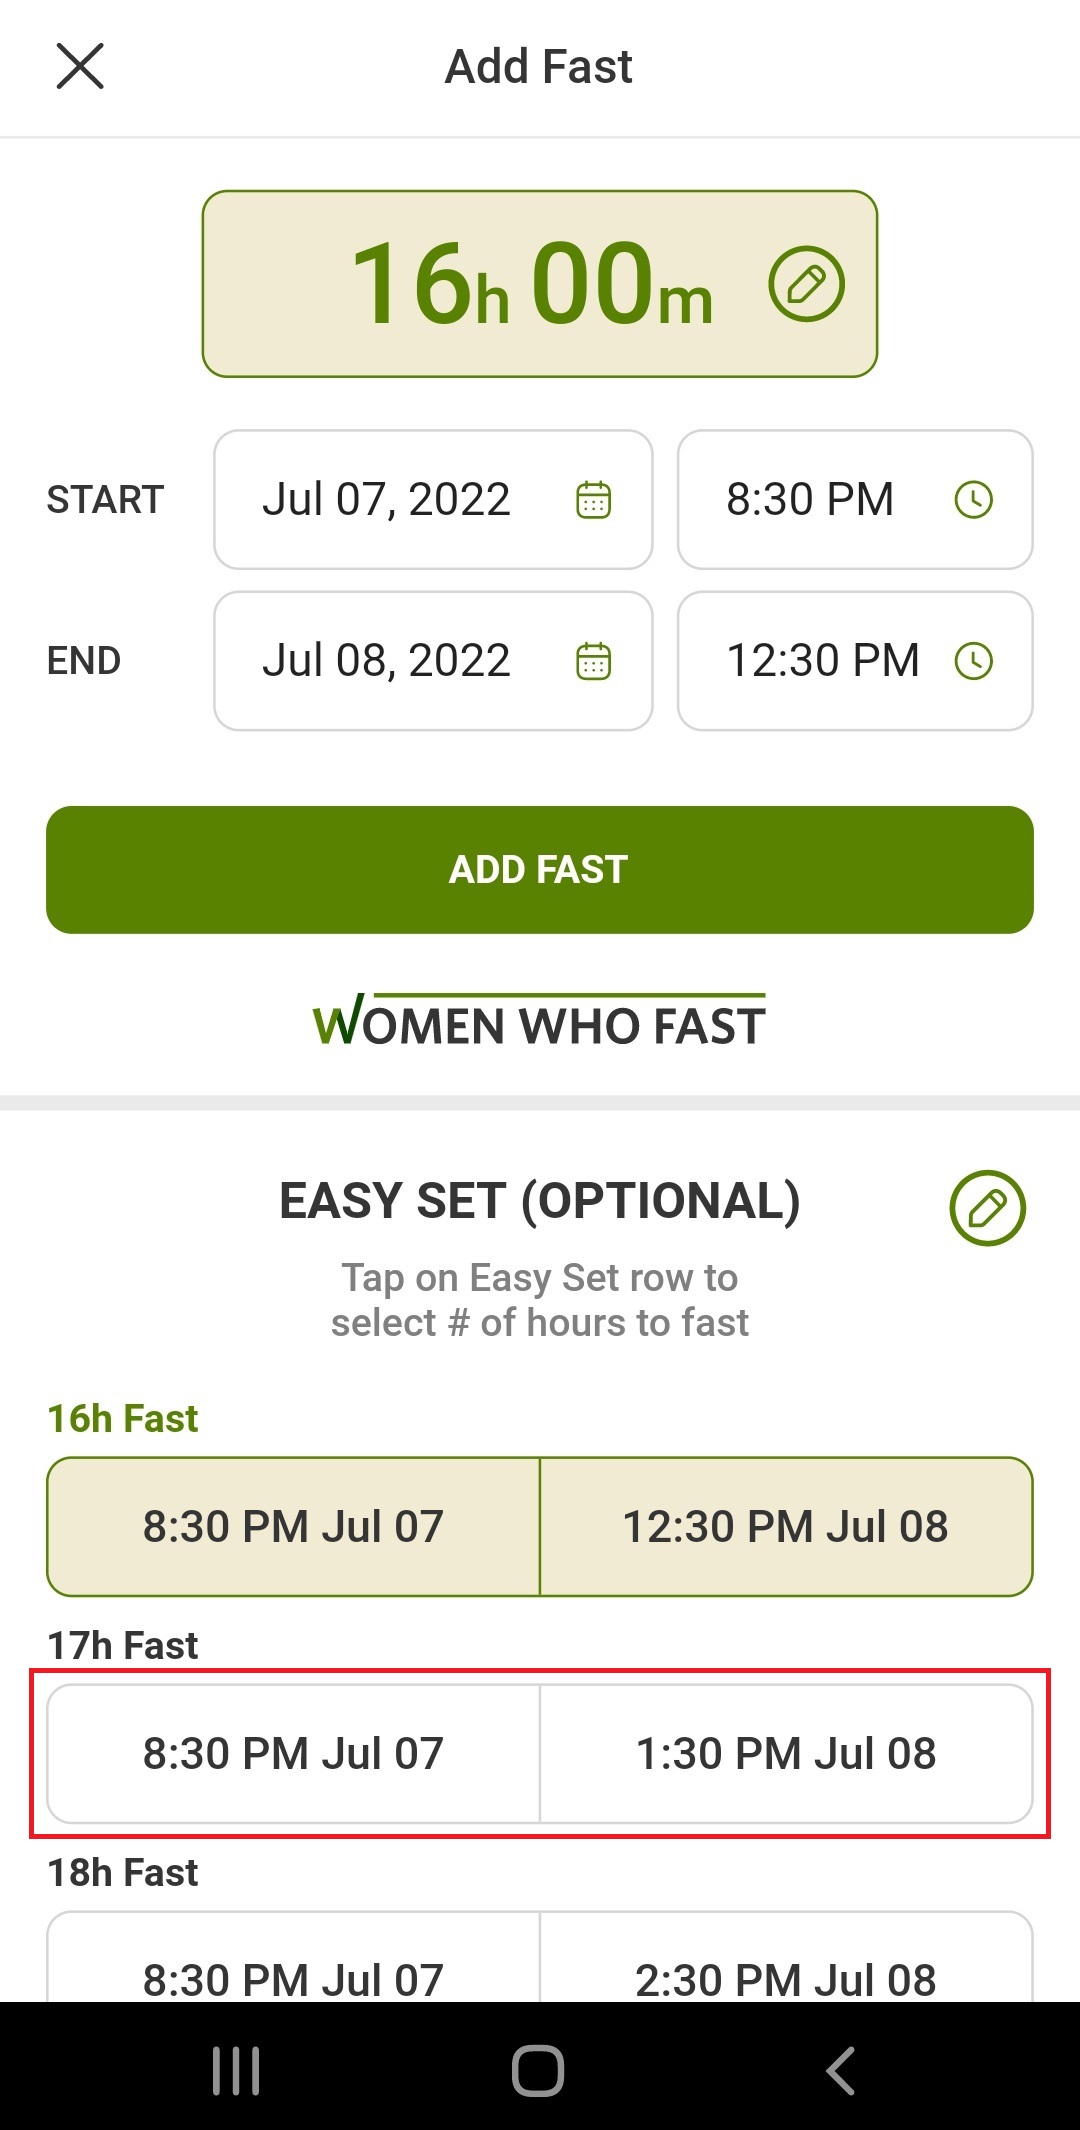Edit Easy Set options via its pencil icon
Viewport: 1080px width, 2130px height.
(x=988, y=1208)
